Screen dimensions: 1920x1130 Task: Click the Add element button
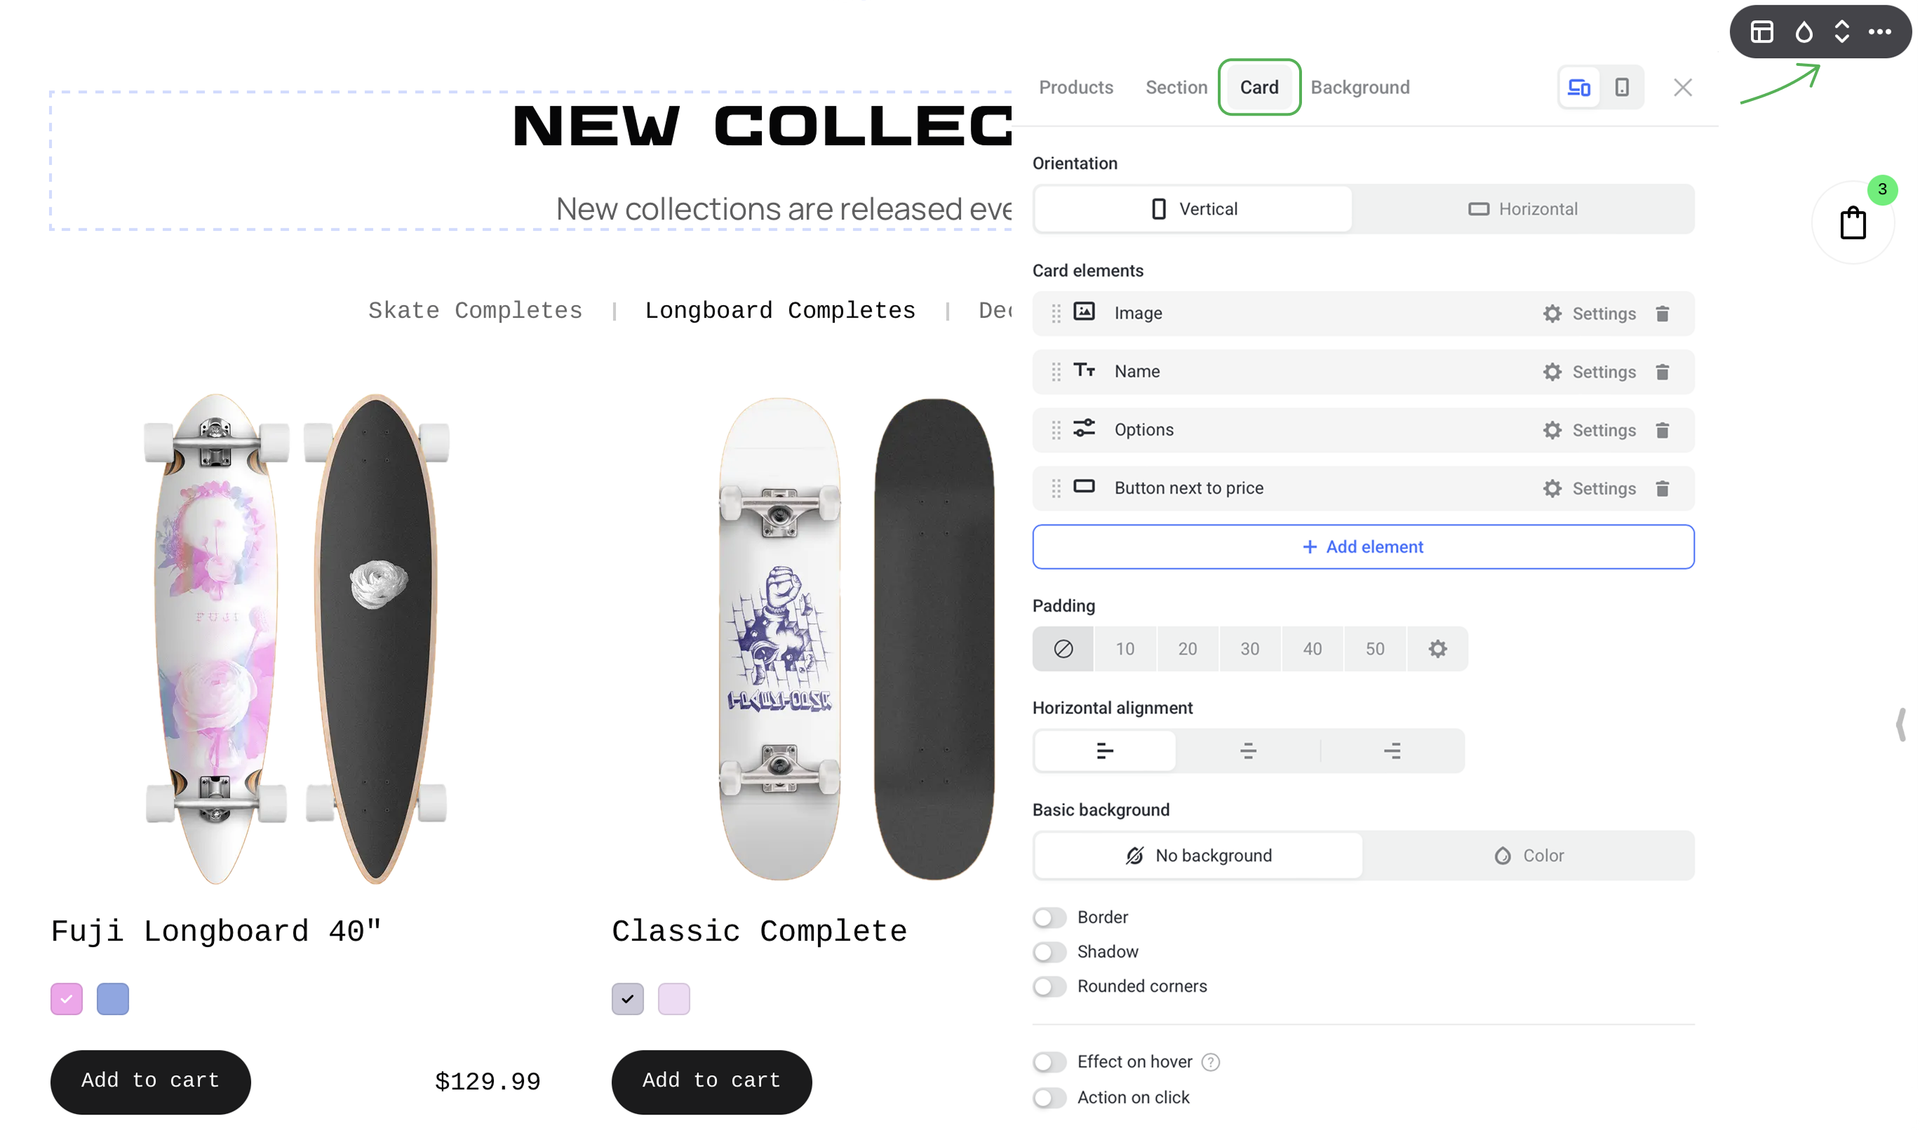[x=1363, y=547]
